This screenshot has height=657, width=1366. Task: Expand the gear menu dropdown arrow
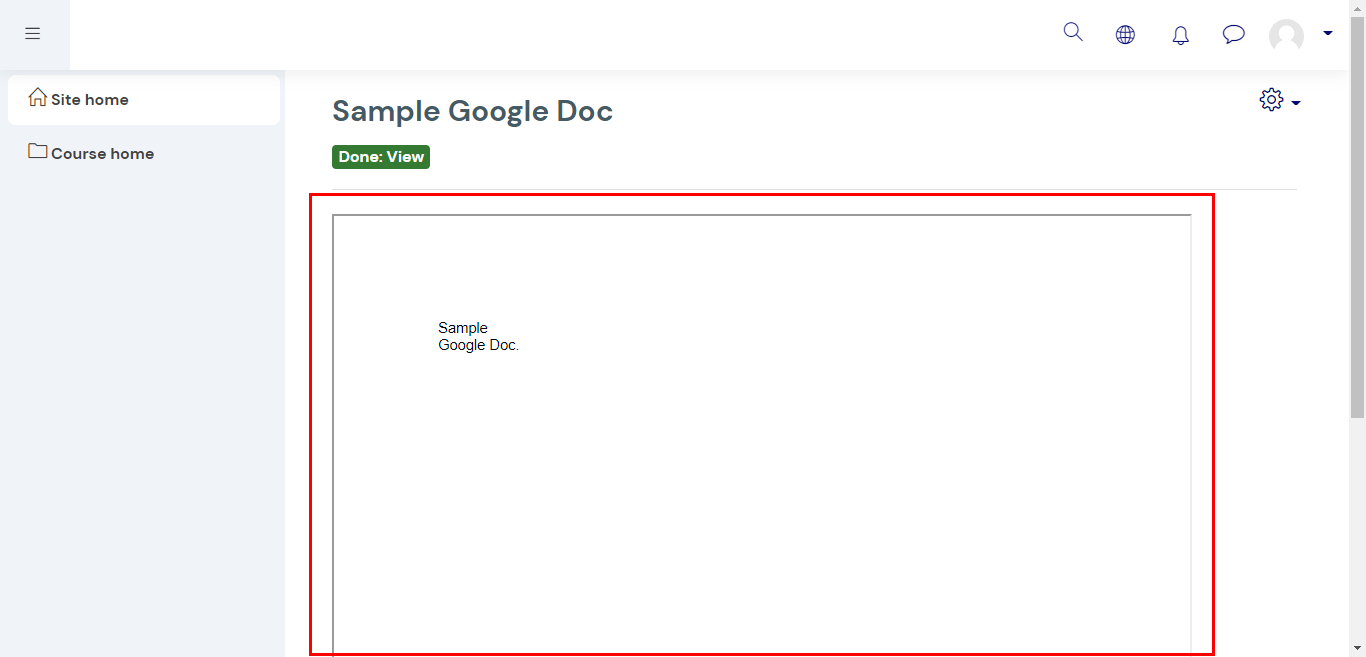point(1296,103)
